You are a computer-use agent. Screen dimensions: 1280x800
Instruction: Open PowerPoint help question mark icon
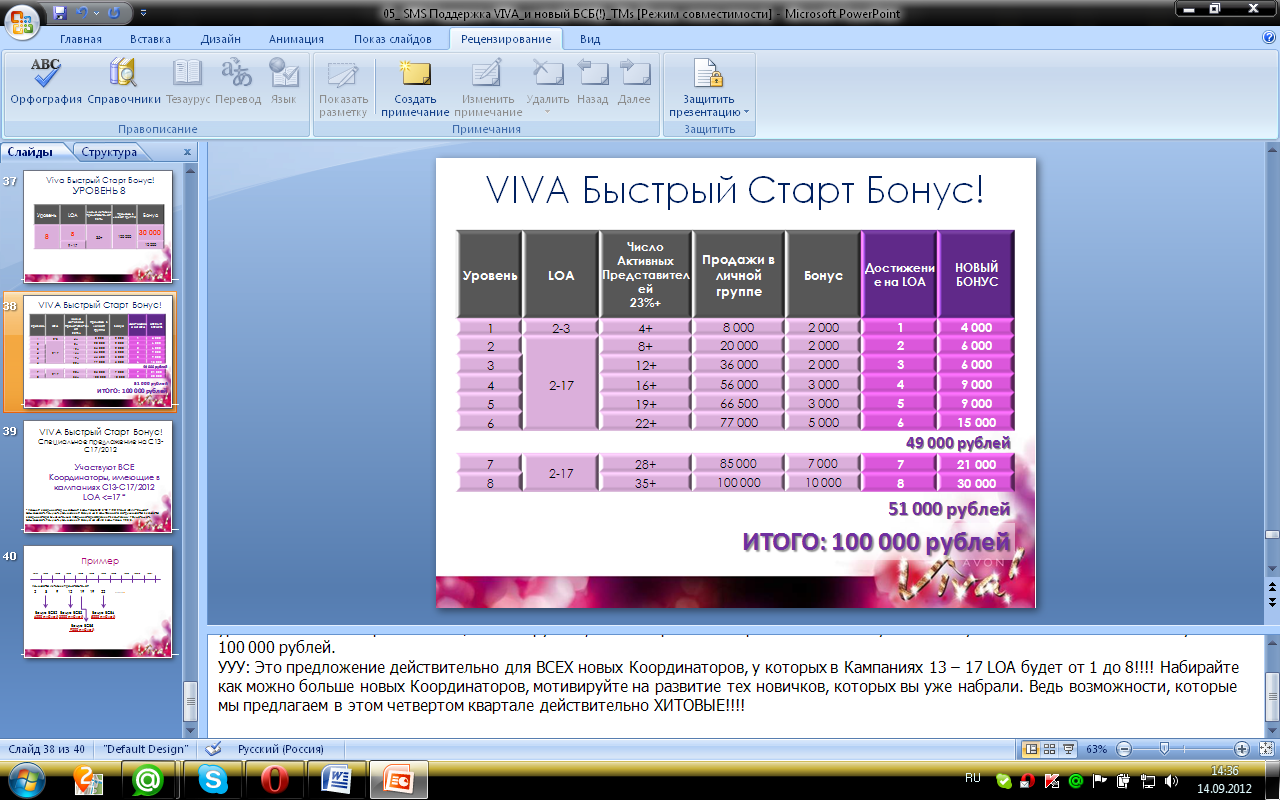point(1269,38)
